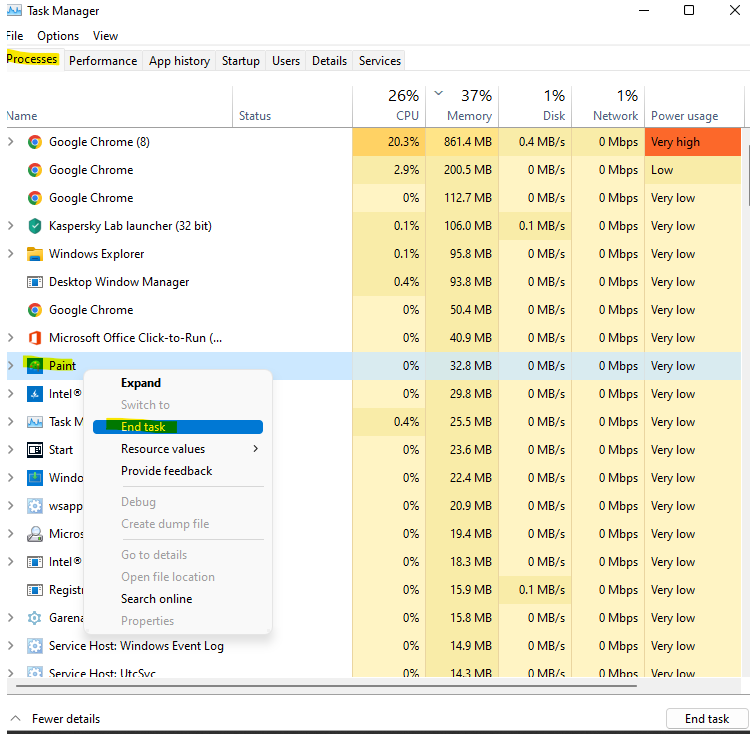Click the Desktop Window Manager icon
Viewport: 750px width, 734px height.
pos(34,282)
